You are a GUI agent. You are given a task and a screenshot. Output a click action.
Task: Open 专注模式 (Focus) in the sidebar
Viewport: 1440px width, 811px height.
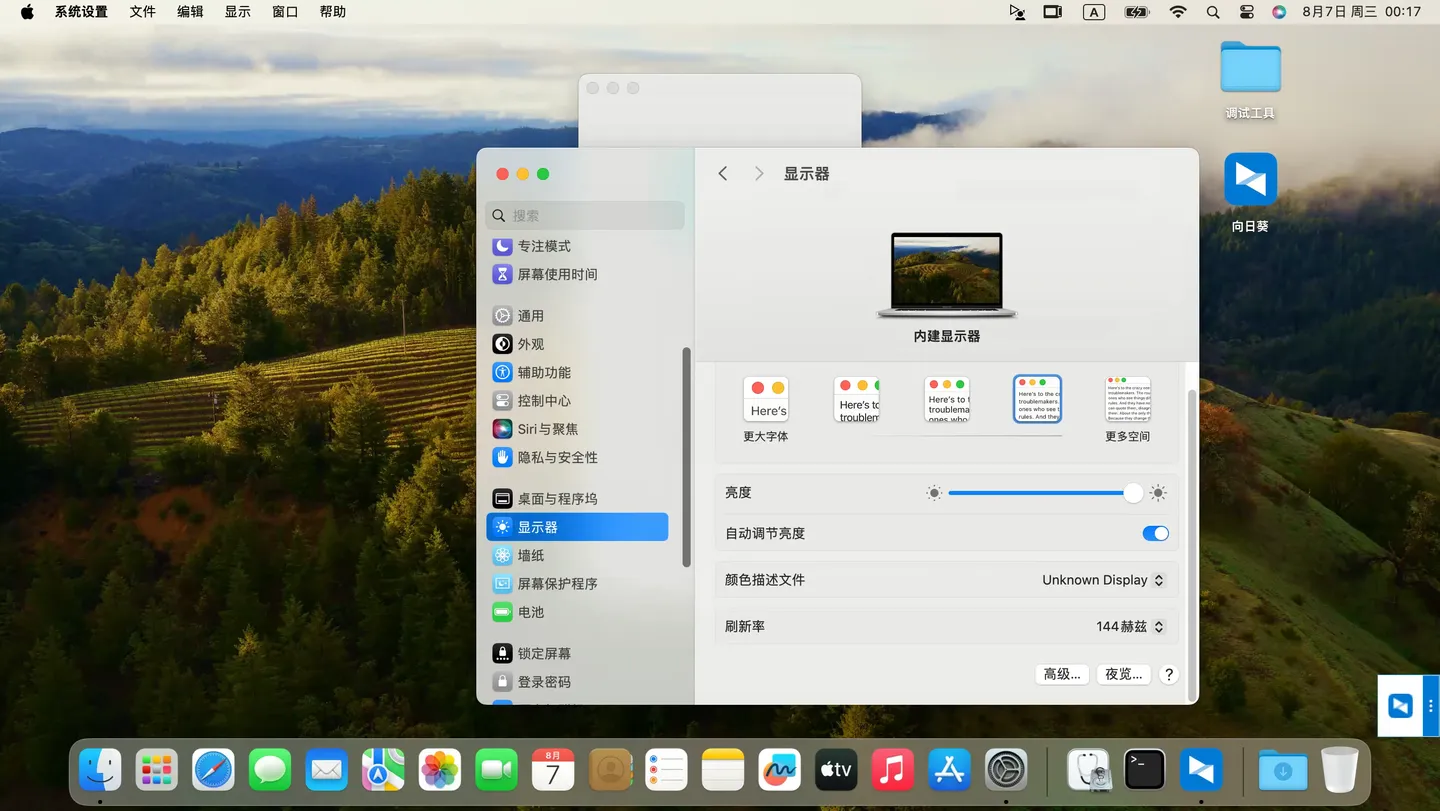[x=543, y=246]
